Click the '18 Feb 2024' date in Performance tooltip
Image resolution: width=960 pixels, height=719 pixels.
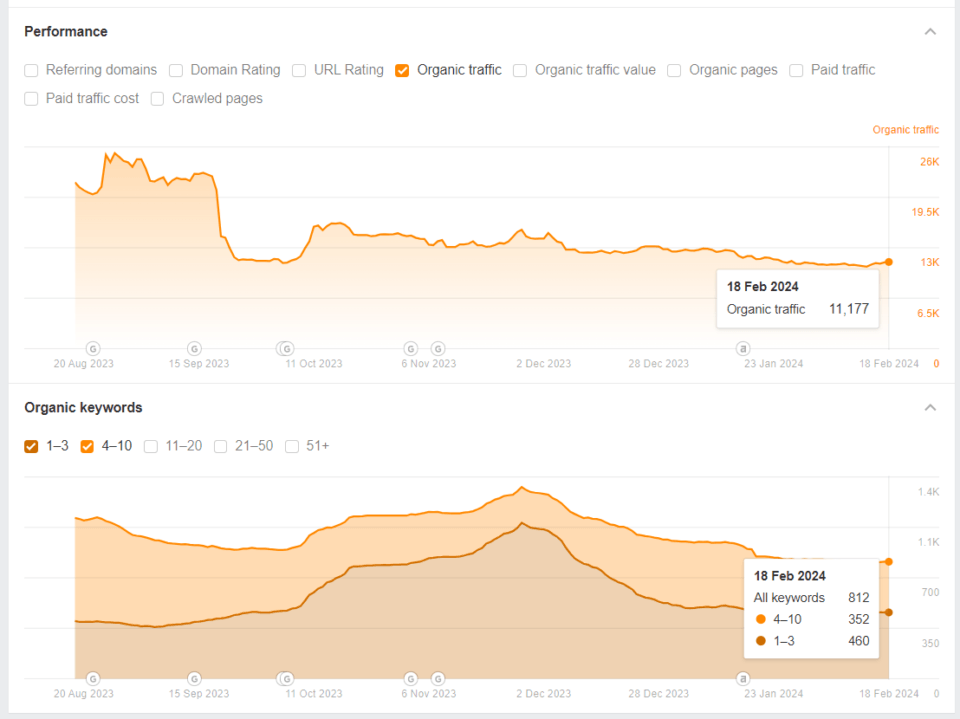[762, 287]
